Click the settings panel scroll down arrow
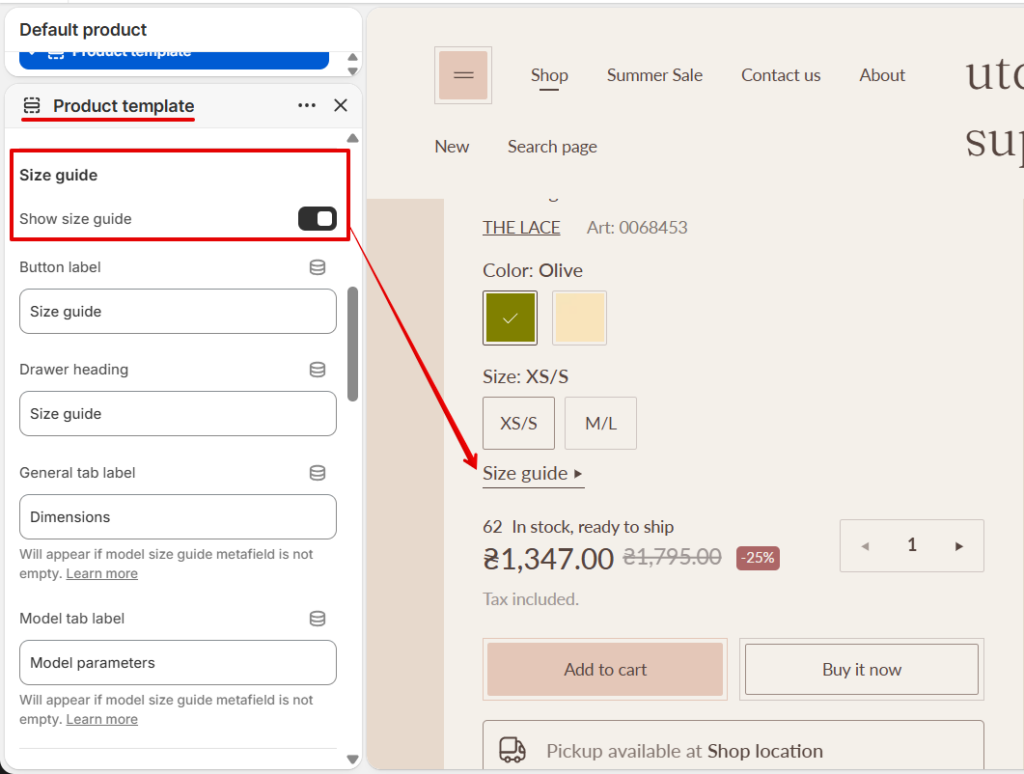Image resolution: width=1024 pixels, height=774 pixels. point(353,760)
